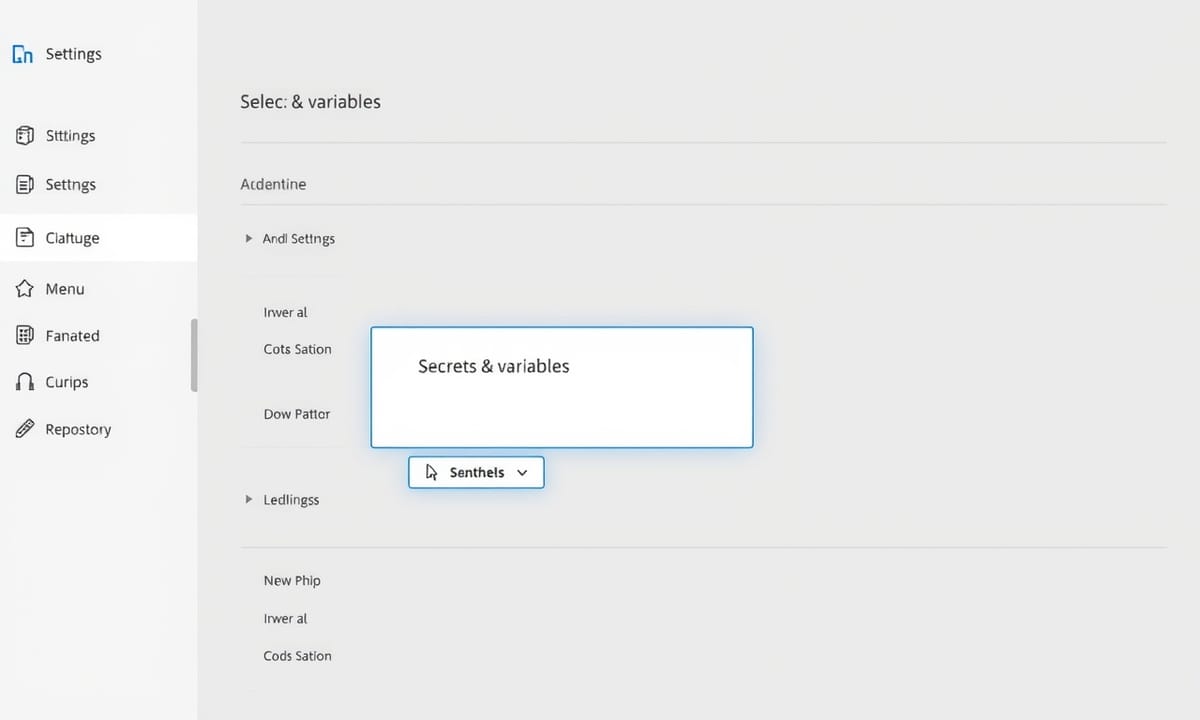This screenshot has width=1200, height=720.
Task: Click the Acdentine section label
Action: [x=273, y=184]
